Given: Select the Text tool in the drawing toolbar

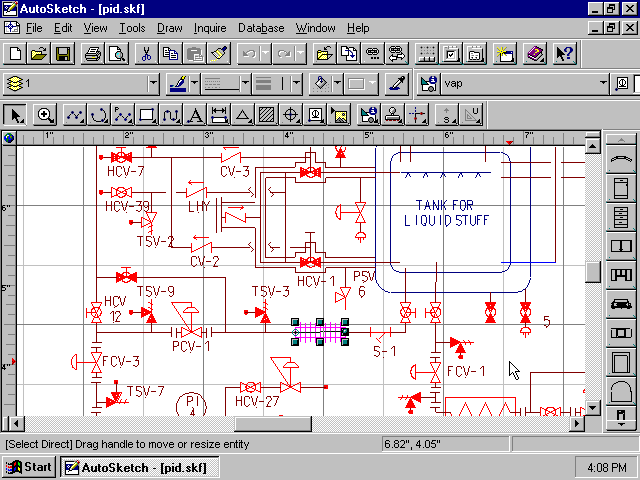Looking at the screenshot, I should click(195, 114).
